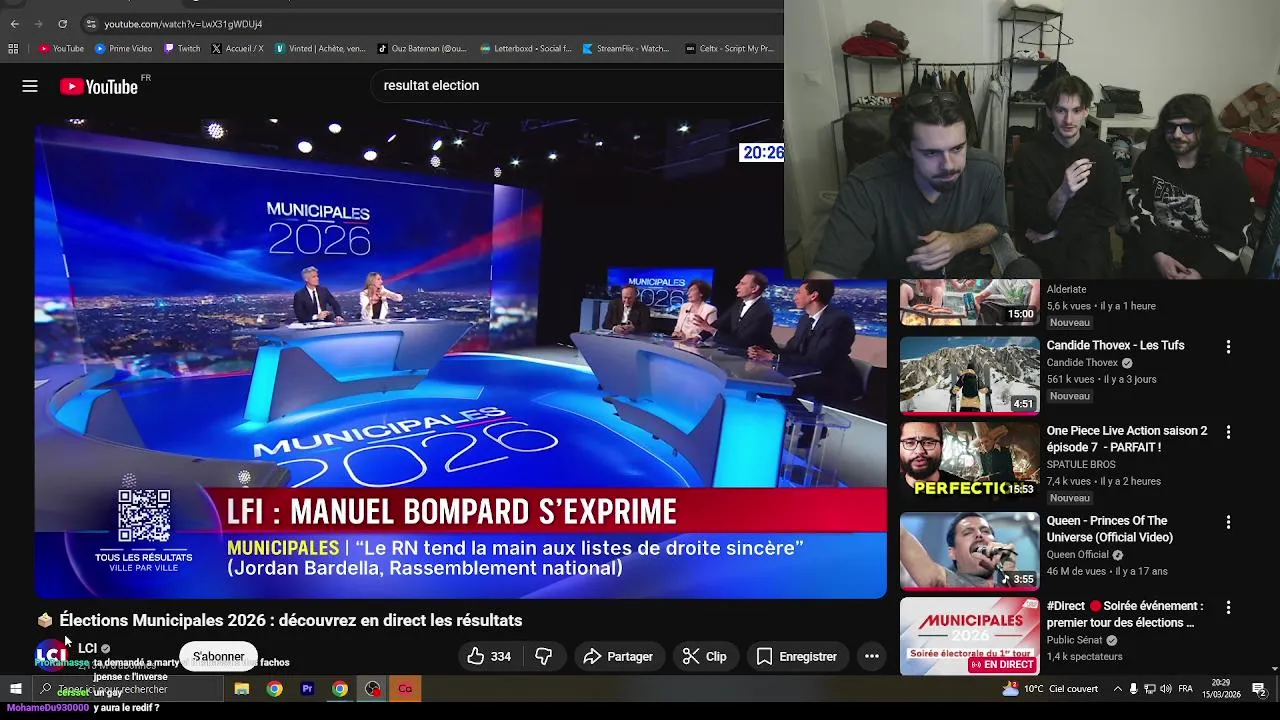Image resolution: width=1280 pixels, height=720 pixels.
Task: Open the Prime Video bookmark
Action: click(123, 48)
